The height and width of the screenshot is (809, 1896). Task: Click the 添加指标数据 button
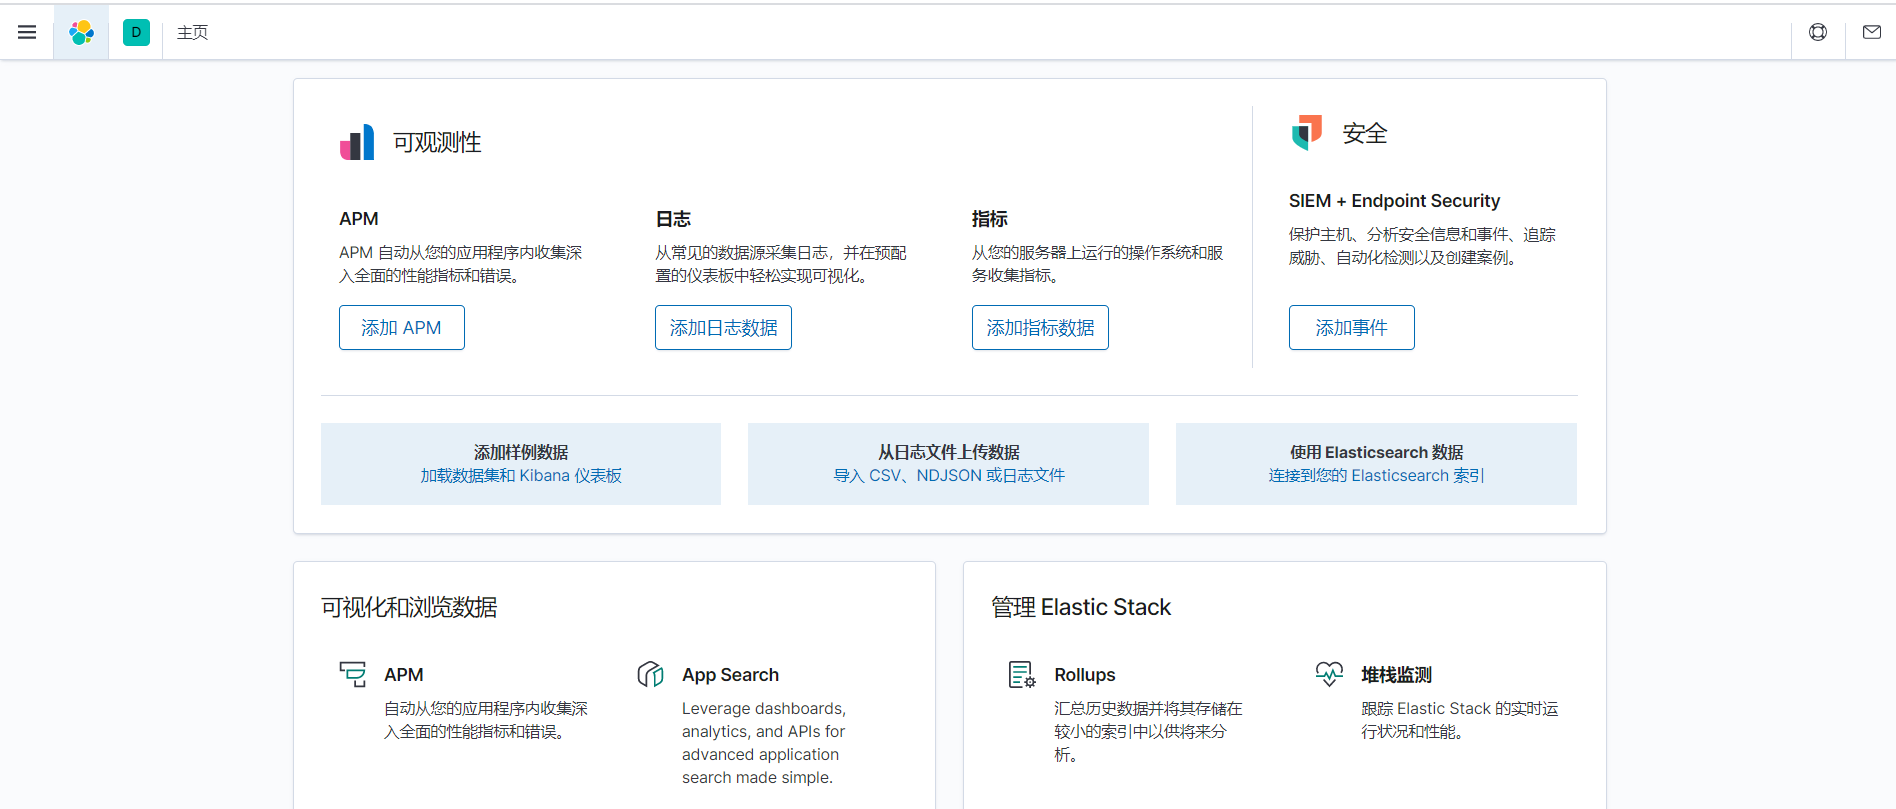coord(1040,328)
